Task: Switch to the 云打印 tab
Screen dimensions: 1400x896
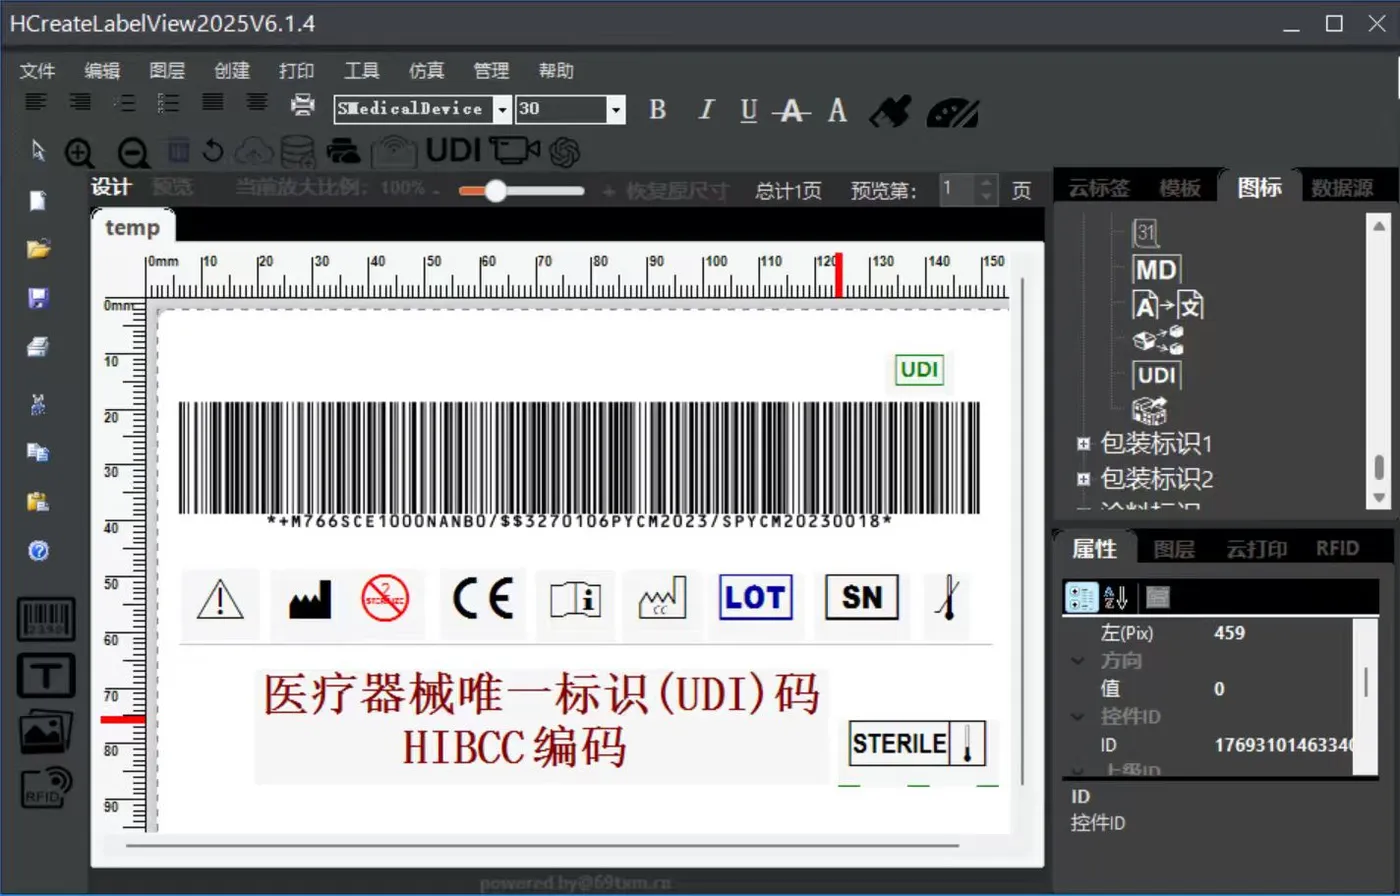Action: (x=1256, y=548)
